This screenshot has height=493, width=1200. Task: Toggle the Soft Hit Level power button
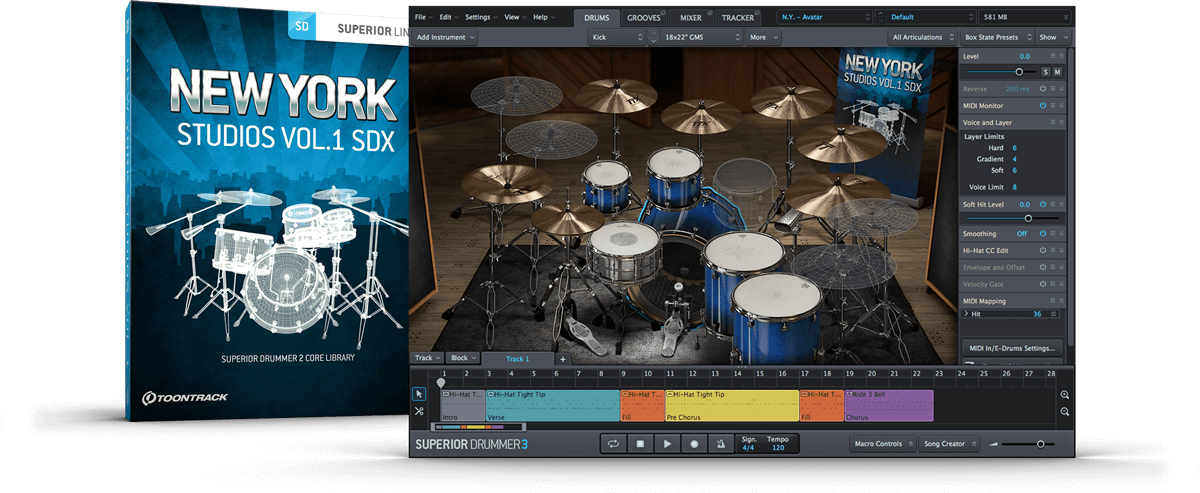coord(1042,204)
